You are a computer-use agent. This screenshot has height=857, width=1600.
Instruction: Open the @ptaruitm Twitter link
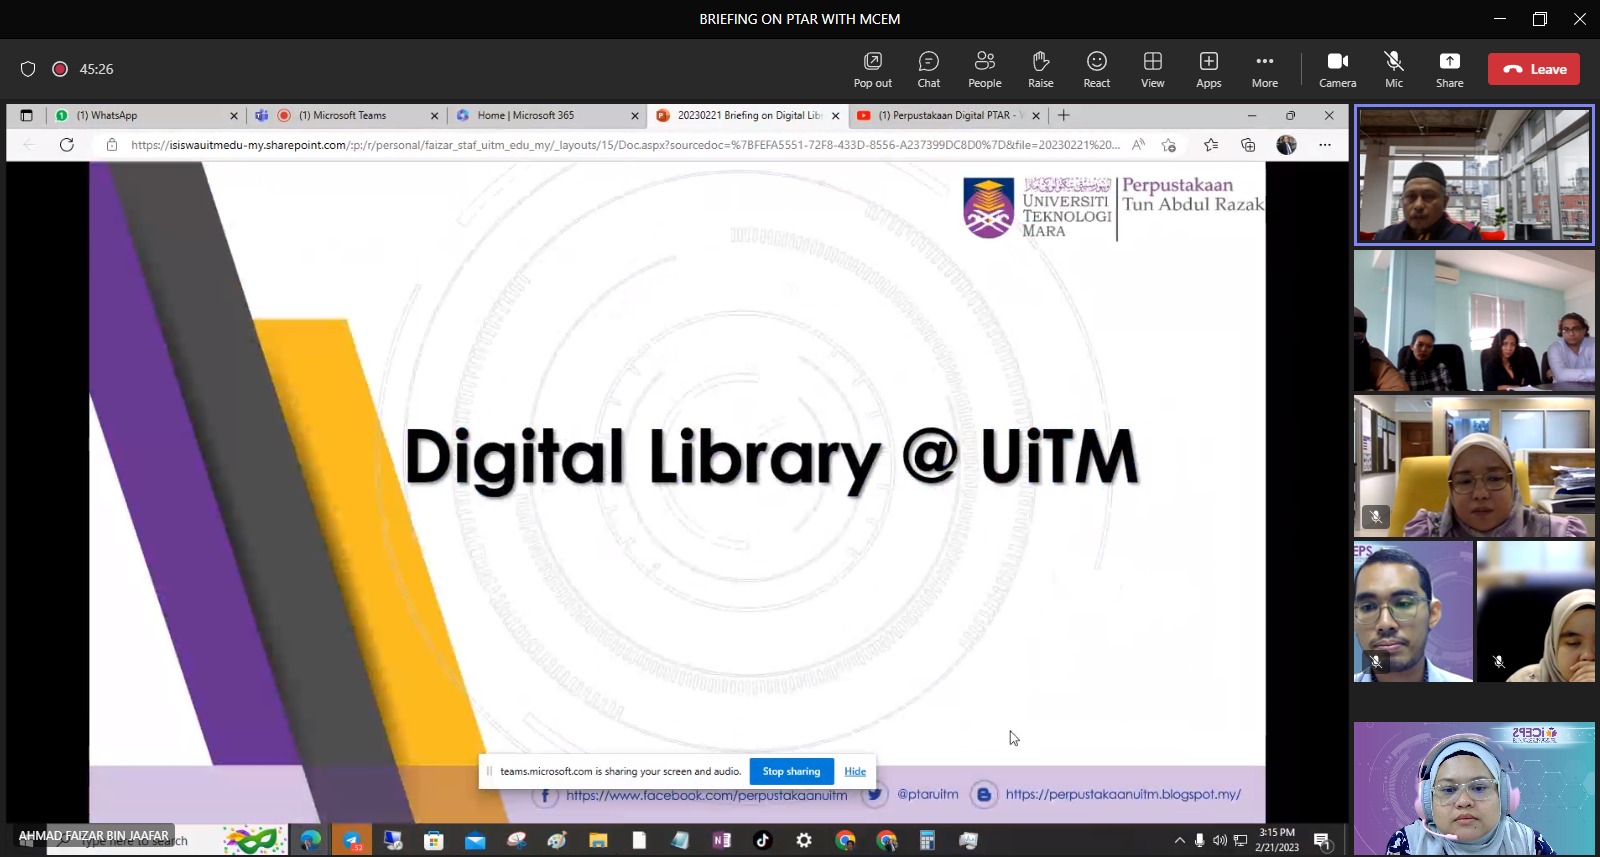[927, 794]
